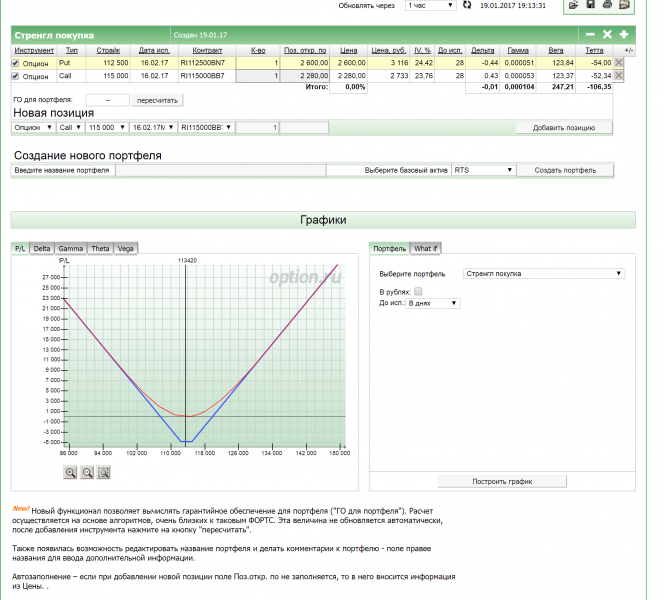Edit the Put row quantity field

[x=257, y=63]
